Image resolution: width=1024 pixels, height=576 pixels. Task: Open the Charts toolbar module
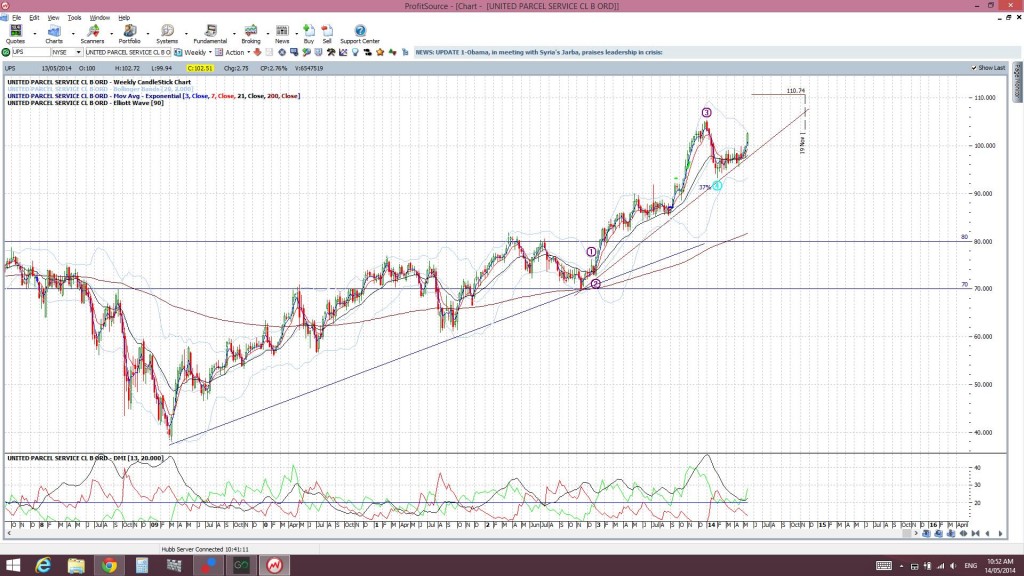tap(54, 34)
